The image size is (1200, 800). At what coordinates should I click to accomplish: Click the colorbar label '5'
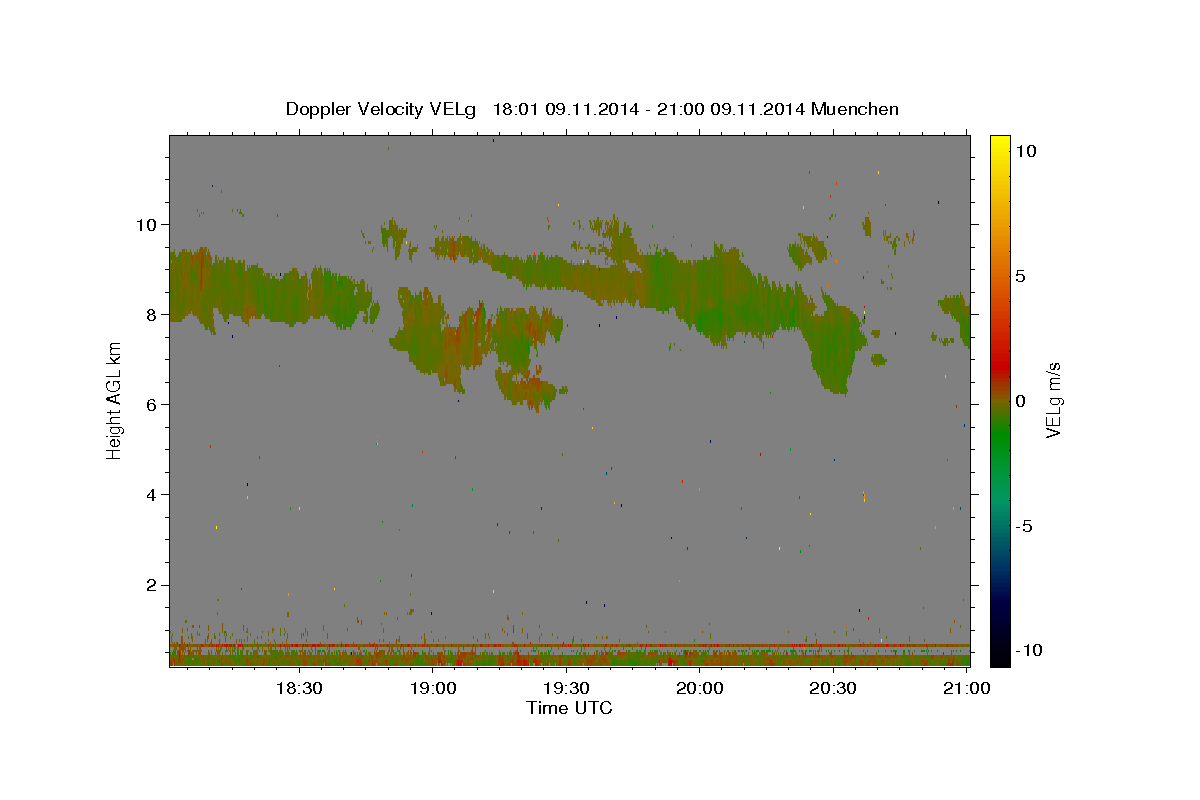point(1020,275)
